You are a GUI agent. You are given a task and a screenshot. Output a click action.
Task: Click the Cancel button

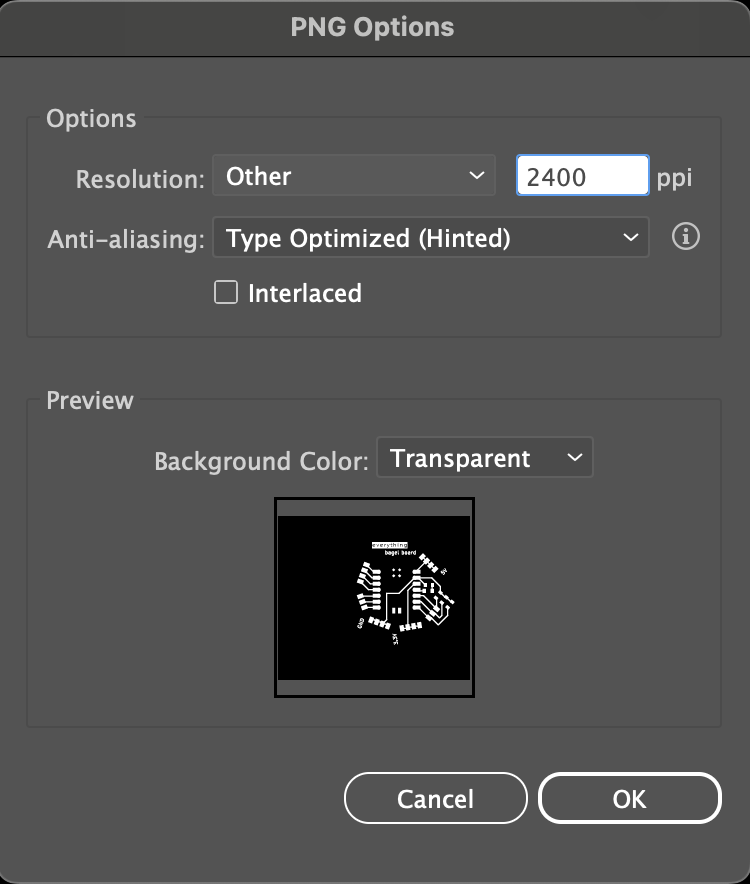pos(436,798)
